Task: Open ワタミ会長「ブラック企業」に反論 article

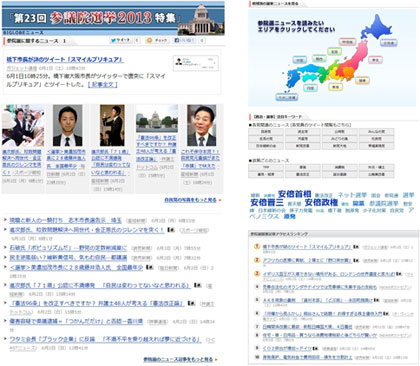Action: point(105,339)
